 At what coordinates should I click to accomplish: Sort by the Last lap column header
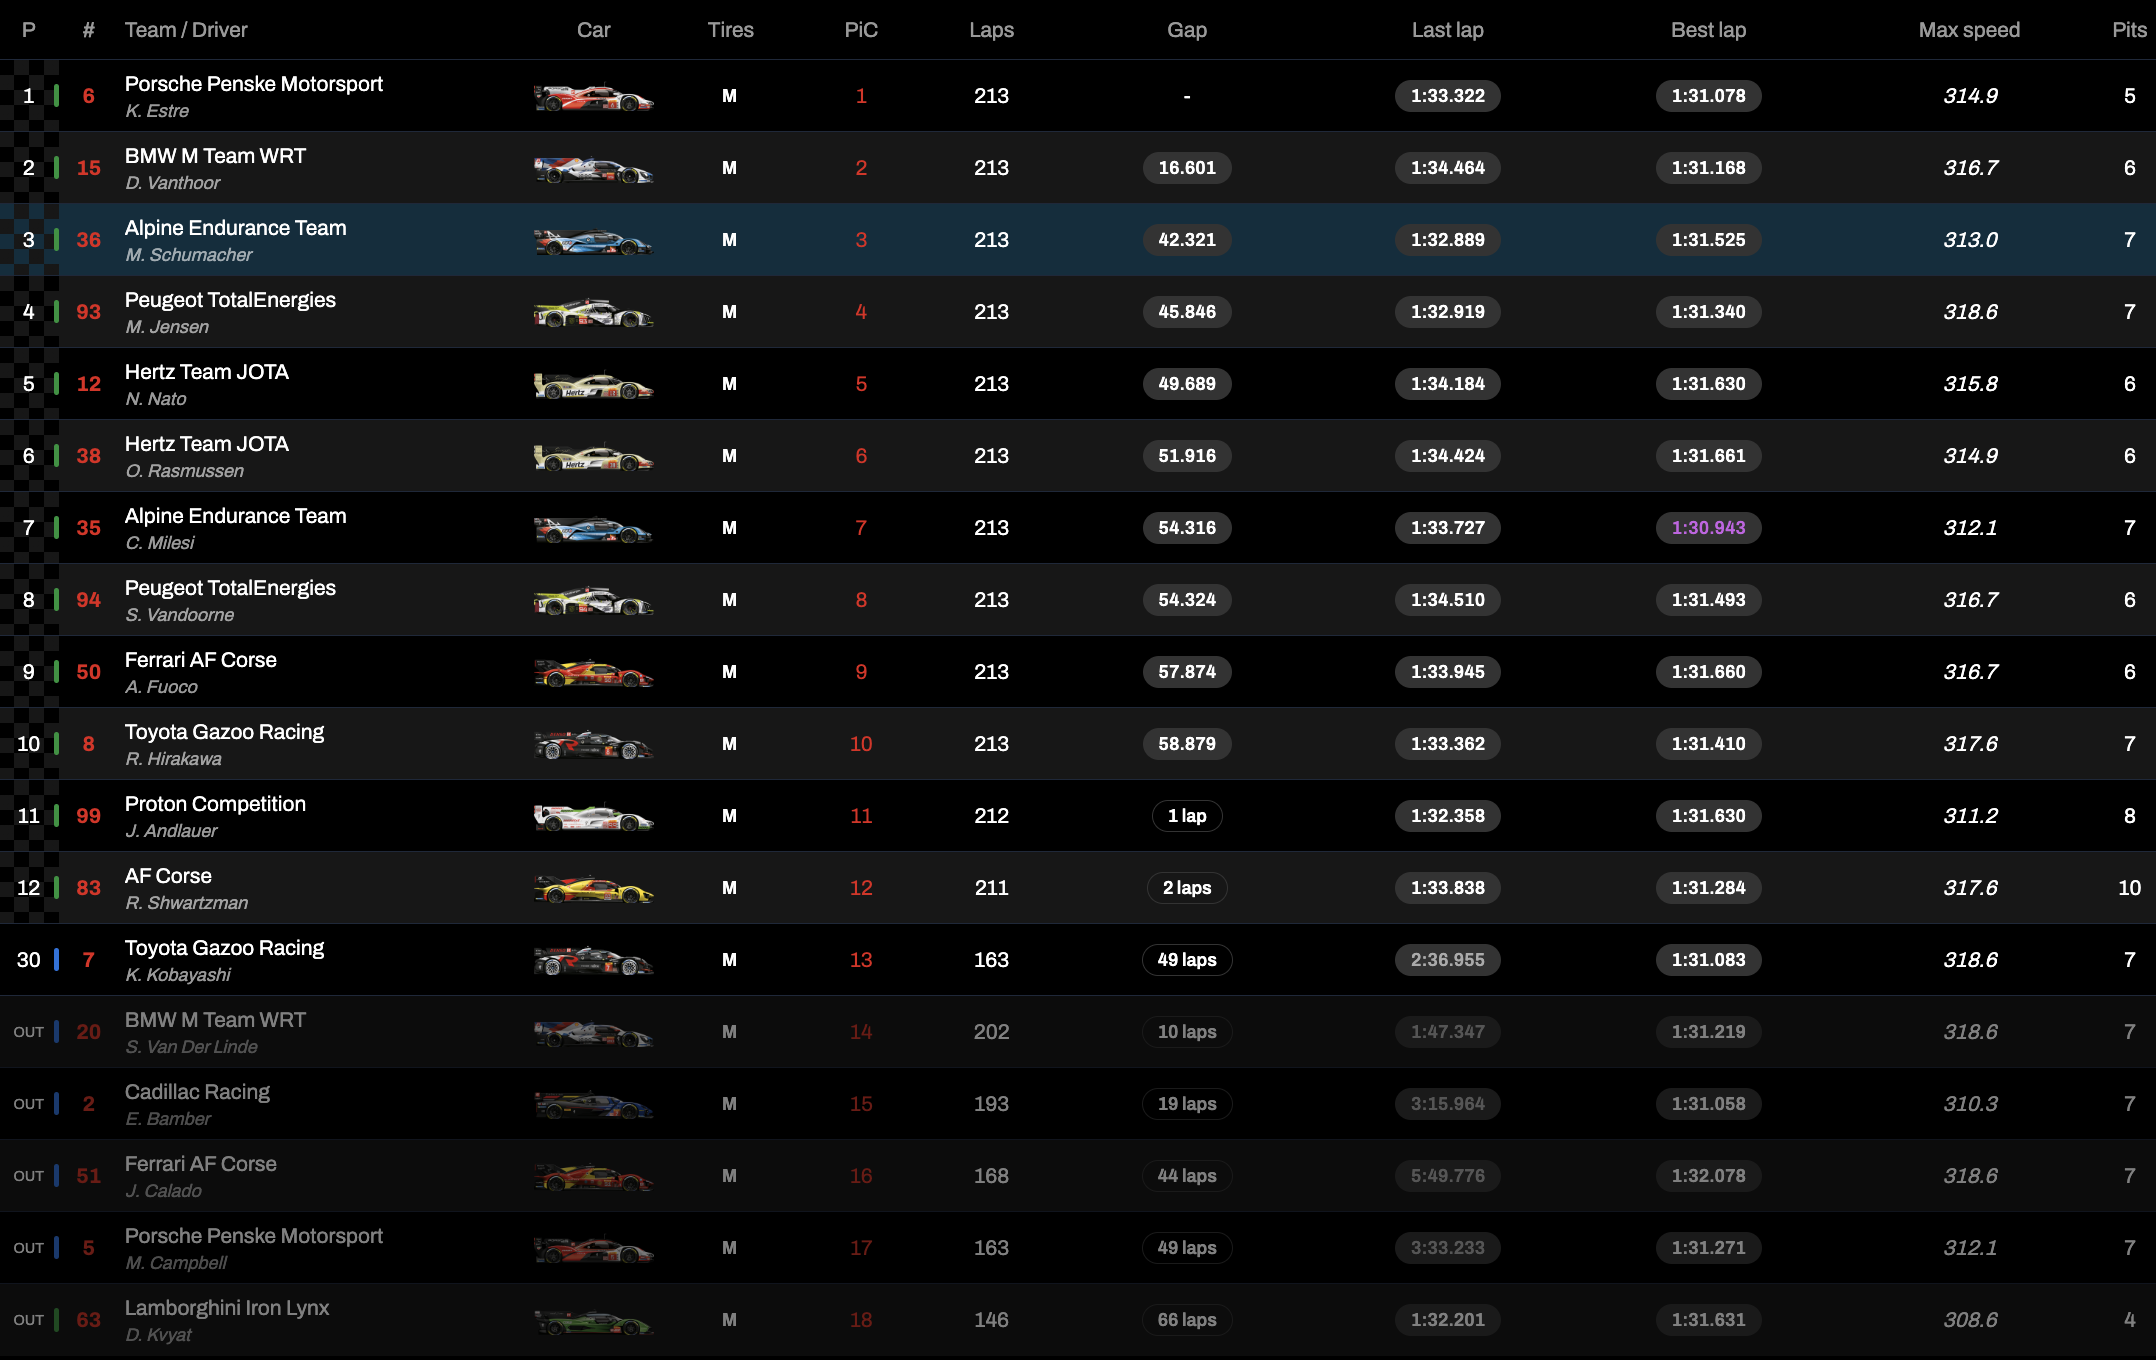[1447, 30]
